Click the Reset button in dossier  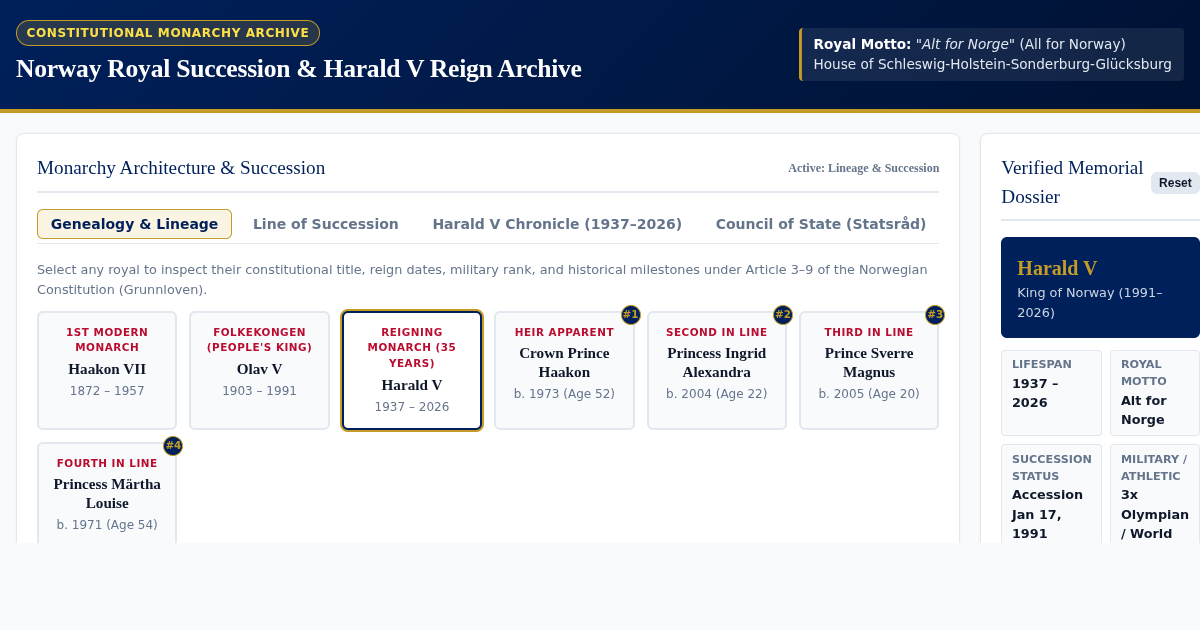1175,183
